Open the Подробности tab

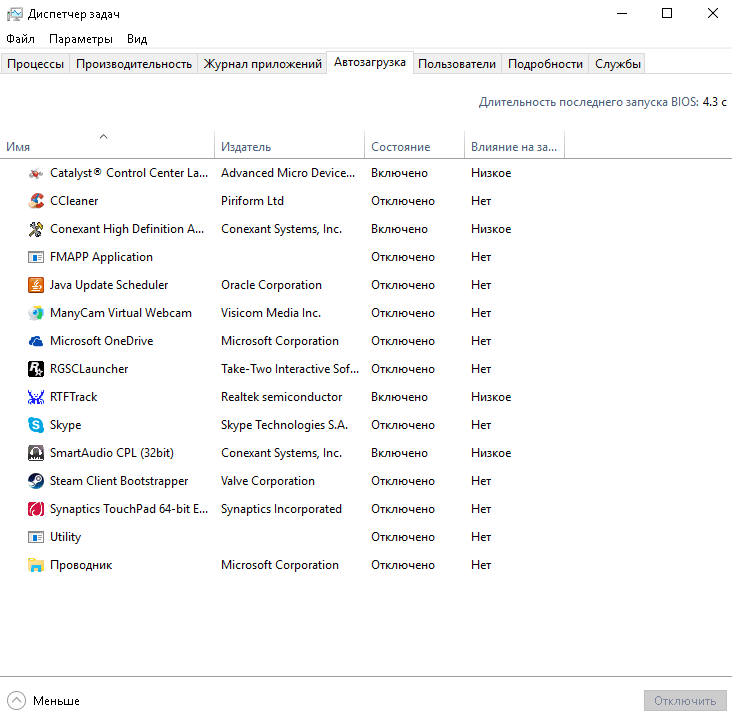(x=545, y=64)
